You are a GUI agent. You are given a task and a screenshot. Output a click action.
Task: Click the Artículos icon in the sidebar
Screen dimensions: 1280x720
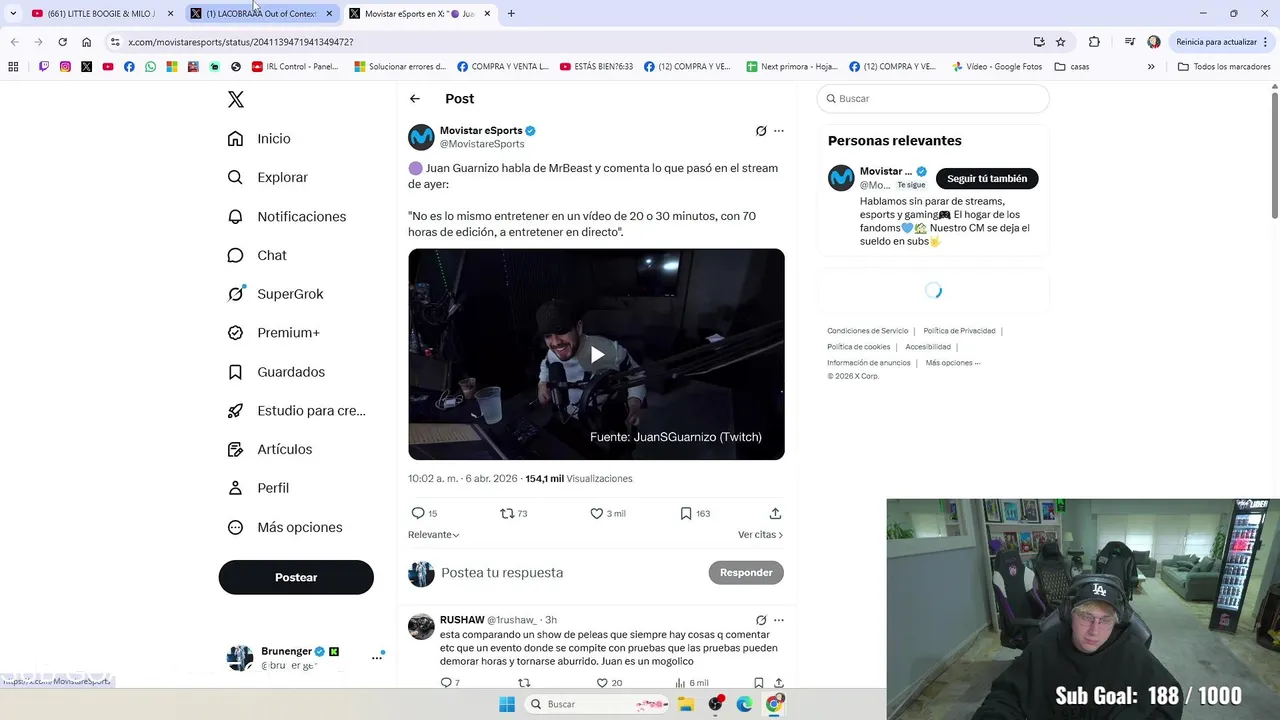pos(235,450)
